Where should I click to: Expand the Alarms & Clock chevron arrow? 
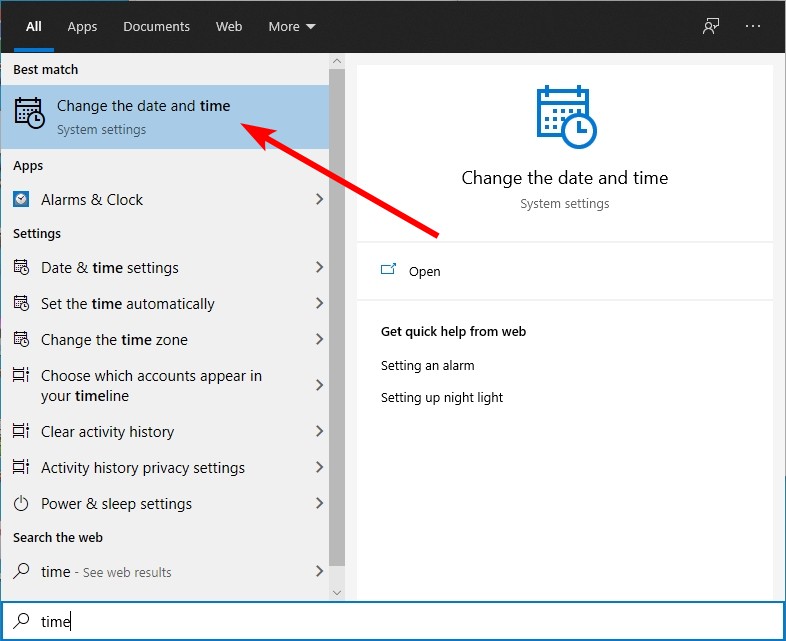(319, 199)
